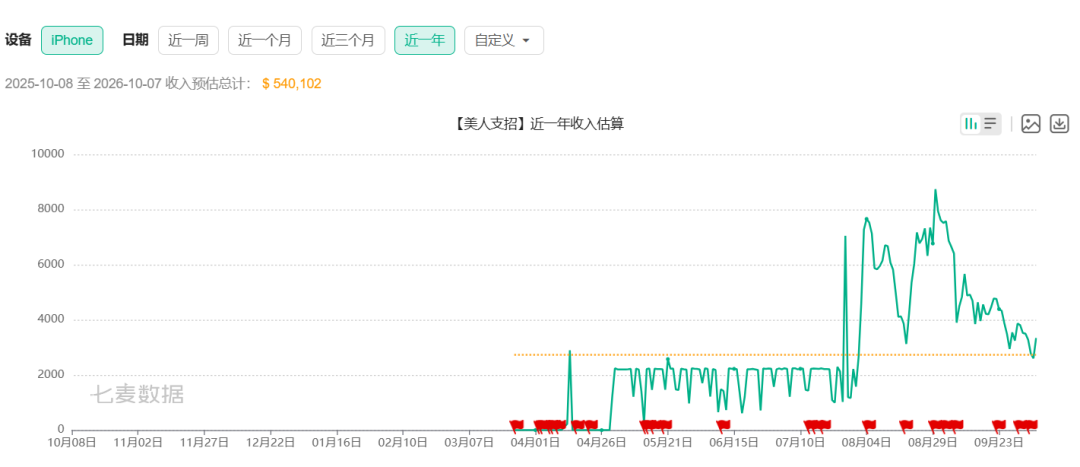Click the red flag above 08月04日

869,424
